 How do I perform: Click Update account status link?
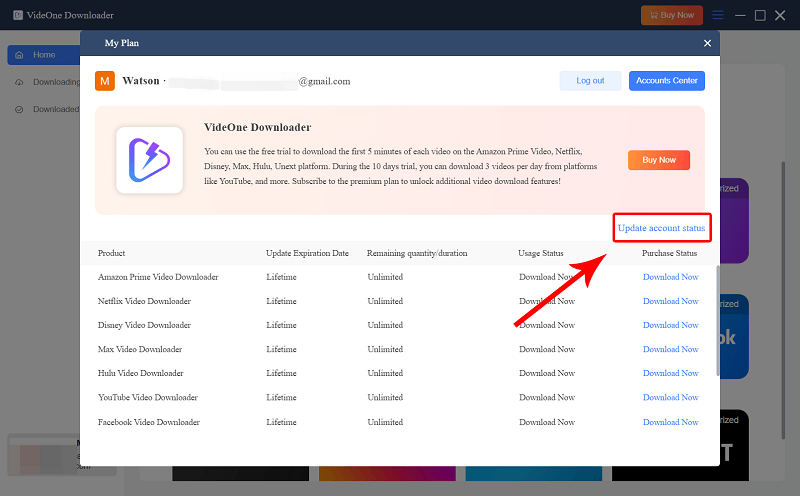pyautogui.click(x=661, y=228)
